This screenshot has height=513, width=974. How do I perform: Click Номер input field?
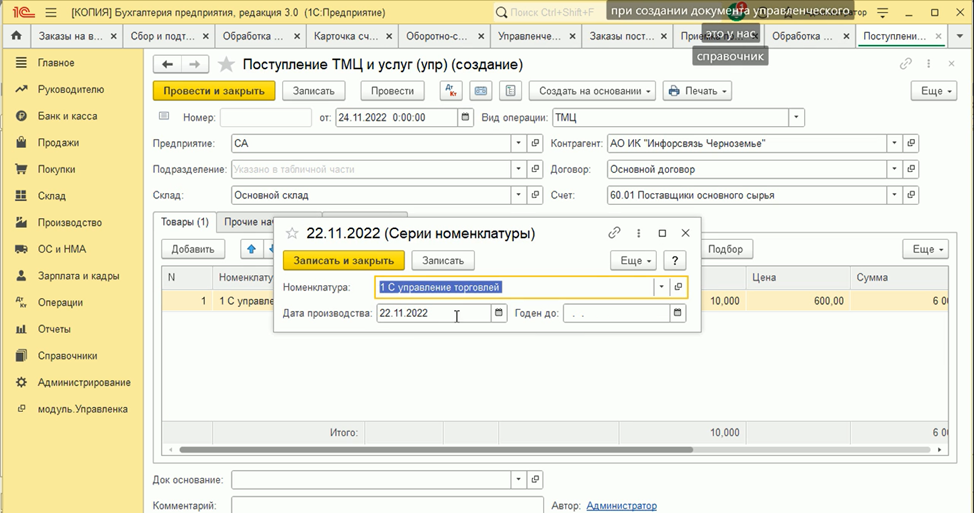(266, 117)
